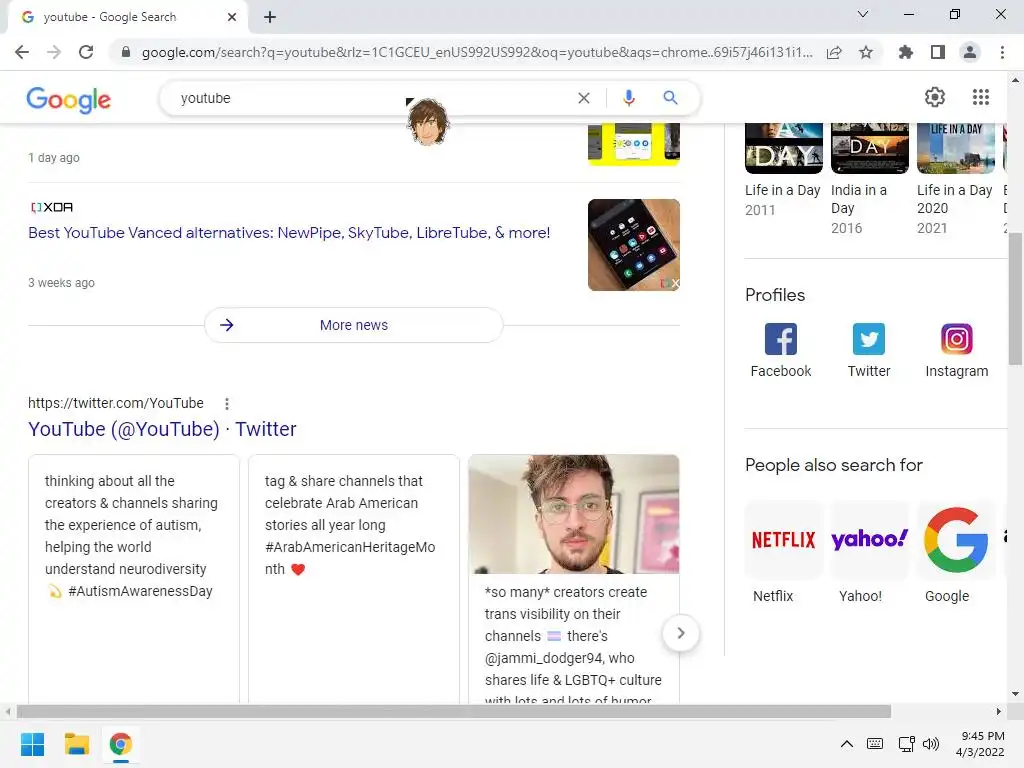Open Life in a Day 2020
Screen dimensions: 1024x768
[955, 179]
